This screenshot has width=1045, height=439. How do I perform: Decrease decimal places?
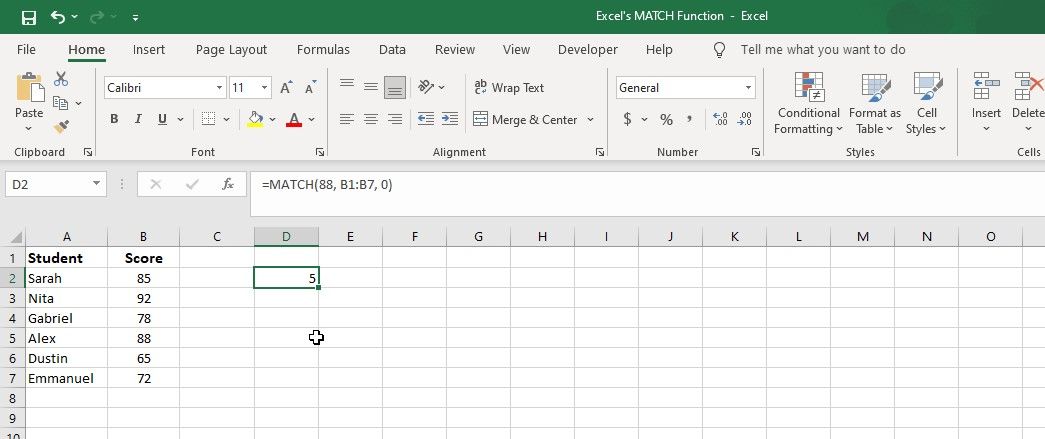click(x=744, y=119)
